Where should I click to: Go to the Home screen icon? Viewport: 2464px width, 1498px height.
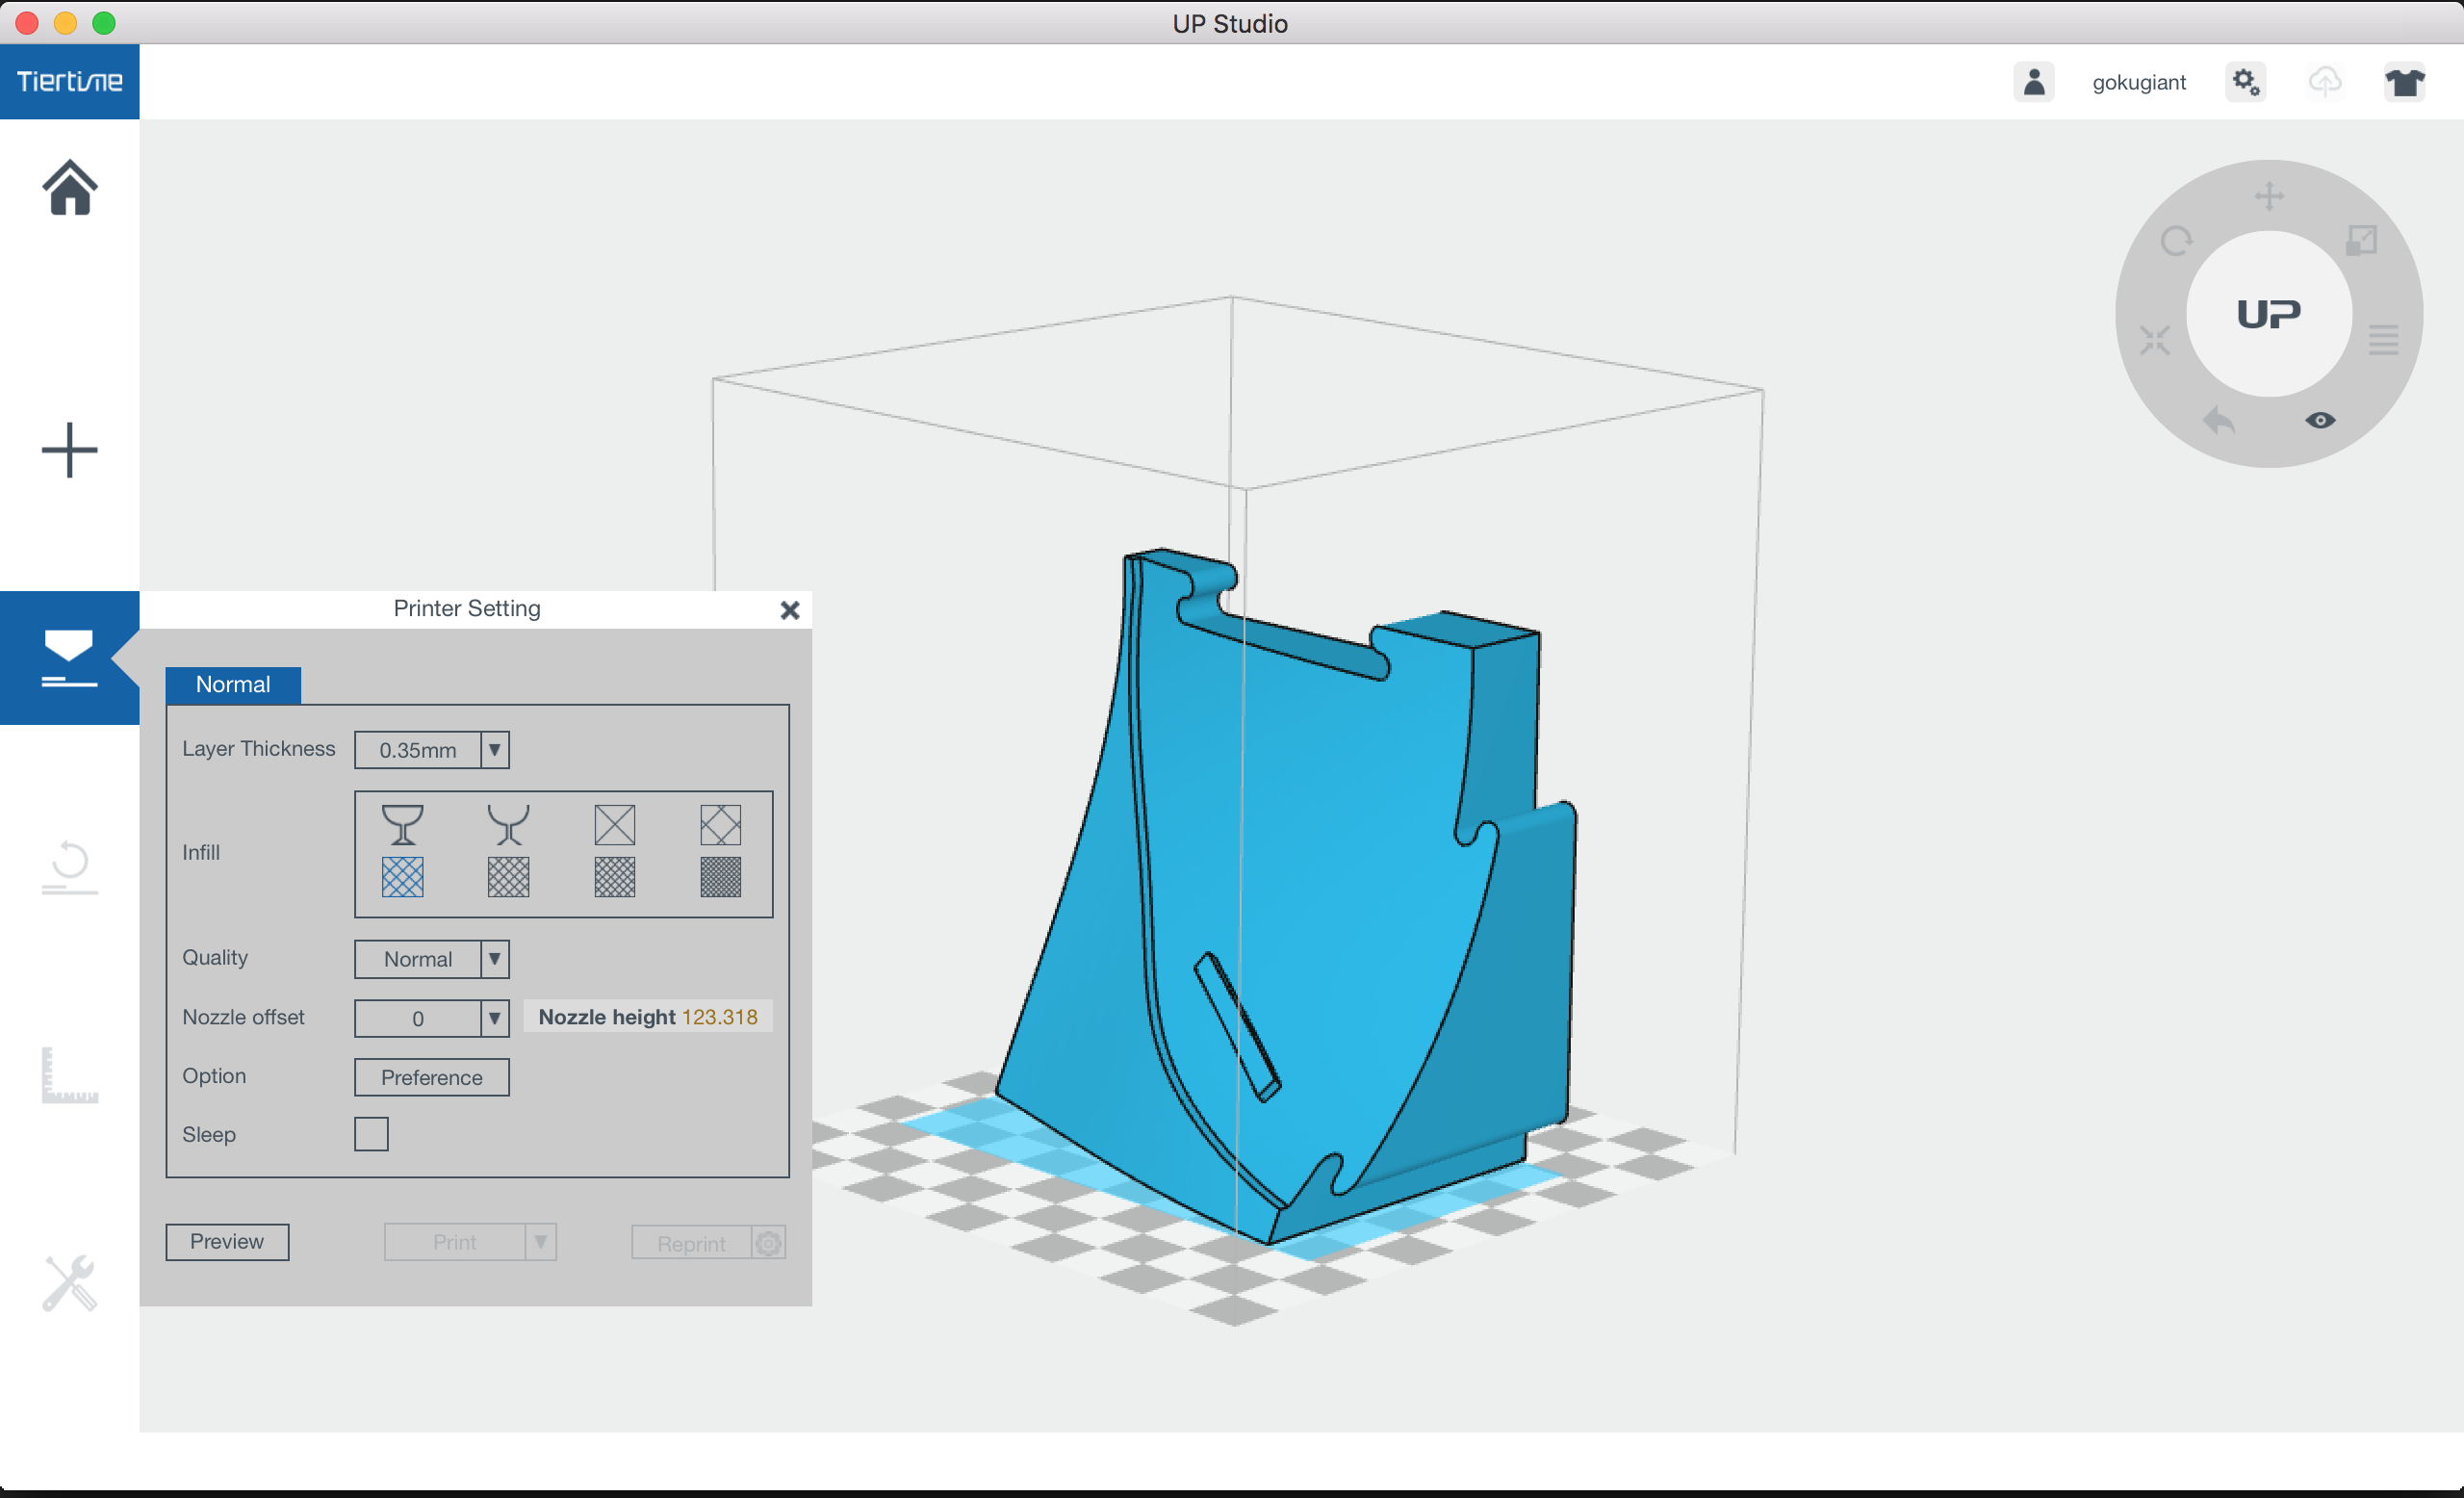click(x=69, y=187)
